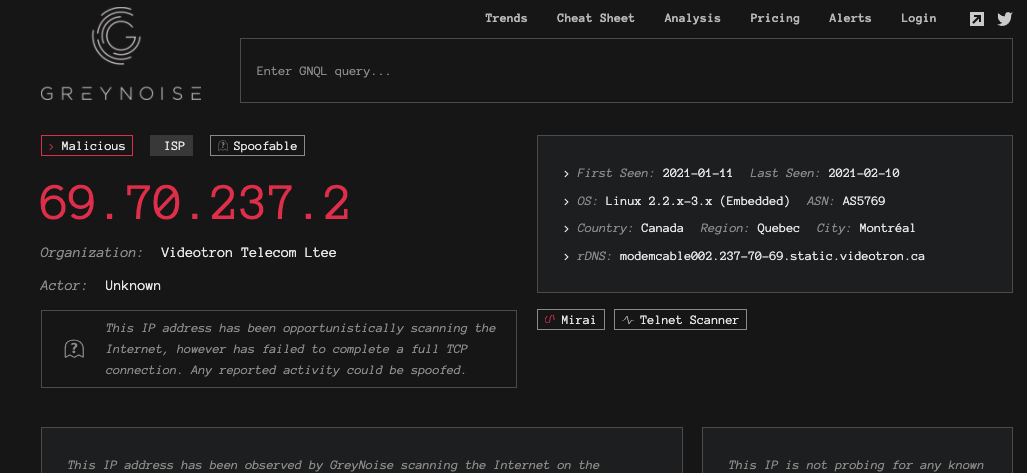Click the rDNS hostname modemcable002.237-70-69.static.videotron.ca

772,256
